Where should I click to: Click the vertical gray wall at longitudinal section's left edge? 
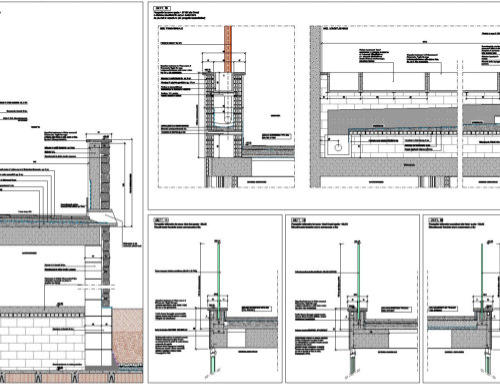(315, 107)
